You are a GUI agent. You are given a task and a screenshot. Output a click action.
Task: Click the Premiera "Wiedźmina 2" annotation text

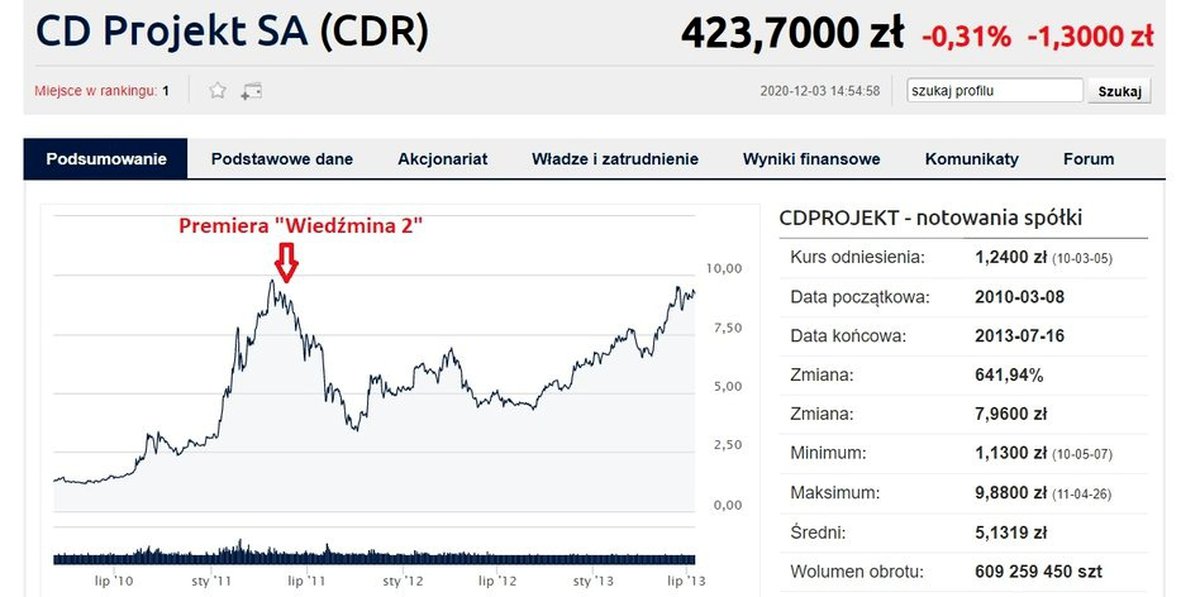[301, 226]
